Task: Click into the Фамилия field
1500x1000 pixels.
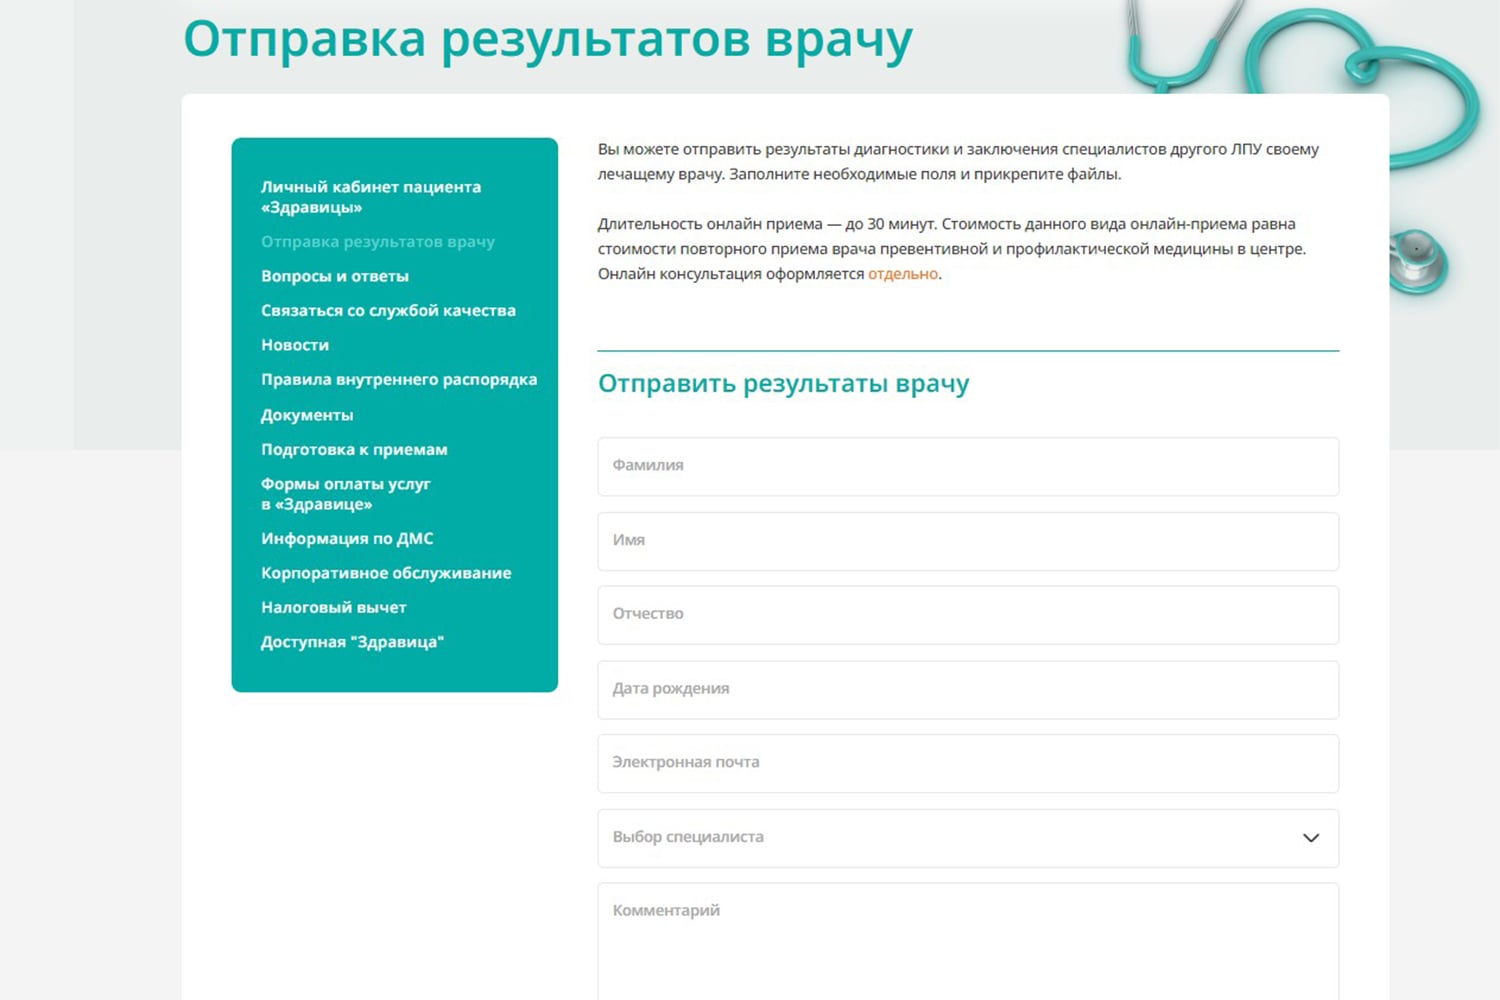Action: [x=968, y=466]
